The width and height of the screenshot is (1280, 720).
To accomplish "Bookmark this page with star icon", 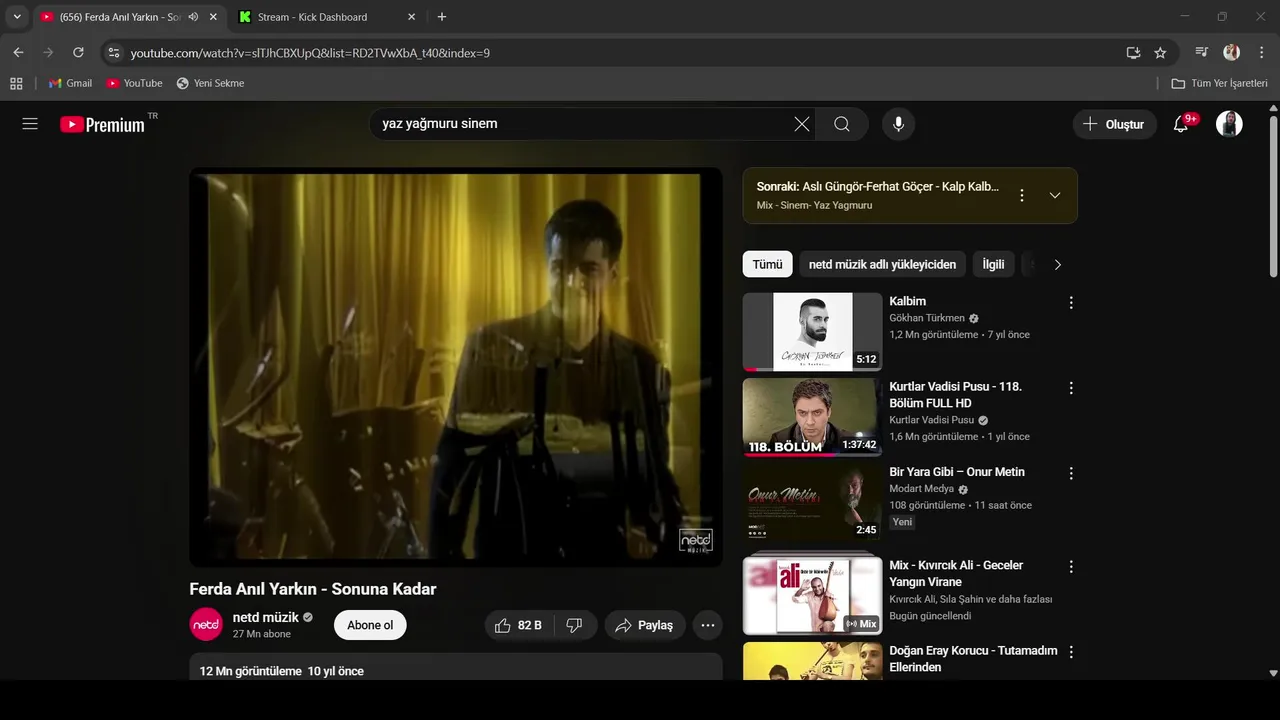I will pyautogui.click(x=1160, y=53).
